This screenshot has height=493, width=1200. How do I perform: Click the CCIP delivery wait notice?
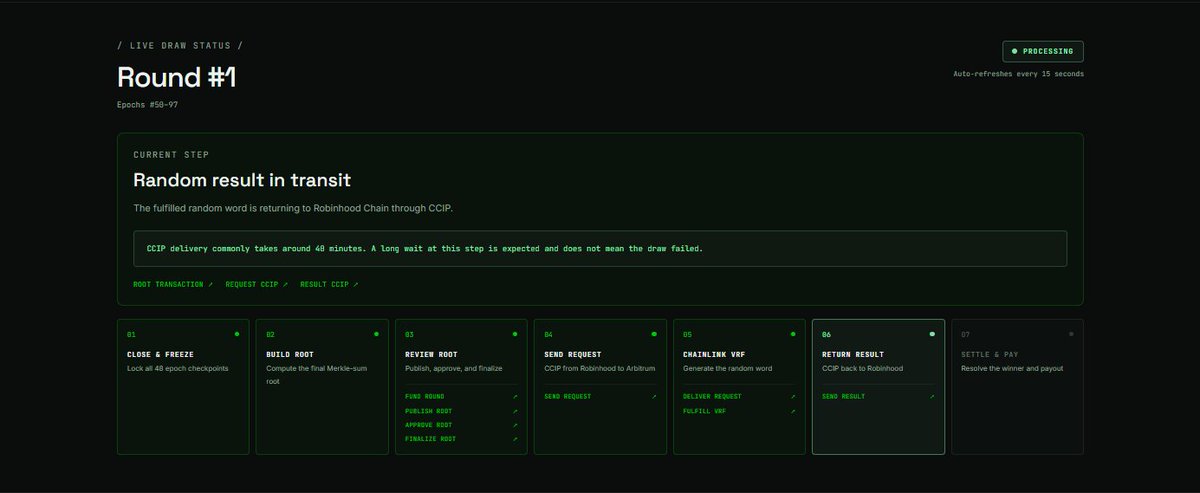coord(600,248)
